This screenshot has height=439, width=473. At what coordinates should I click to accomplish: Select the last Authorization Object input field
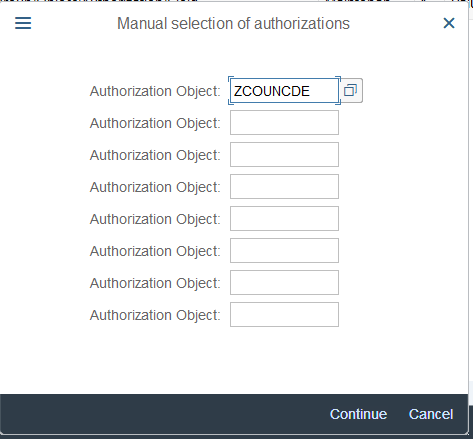tap(284, 315)
